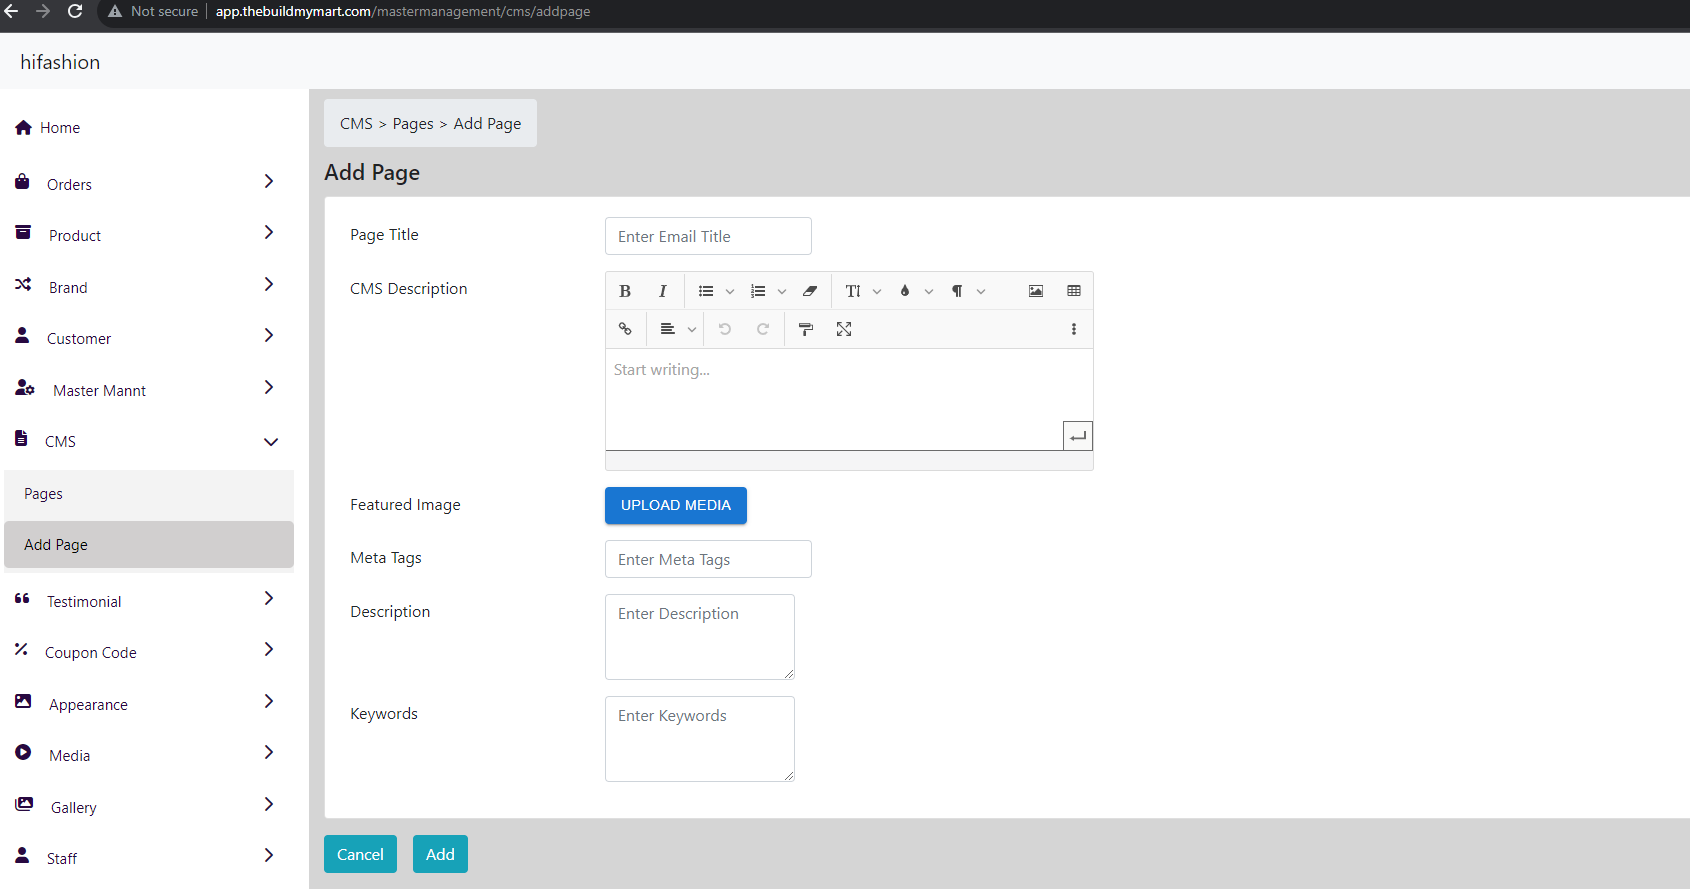Open the font size tool
The height and width of the screenshot is (889, 1690).
pos(853,291)
